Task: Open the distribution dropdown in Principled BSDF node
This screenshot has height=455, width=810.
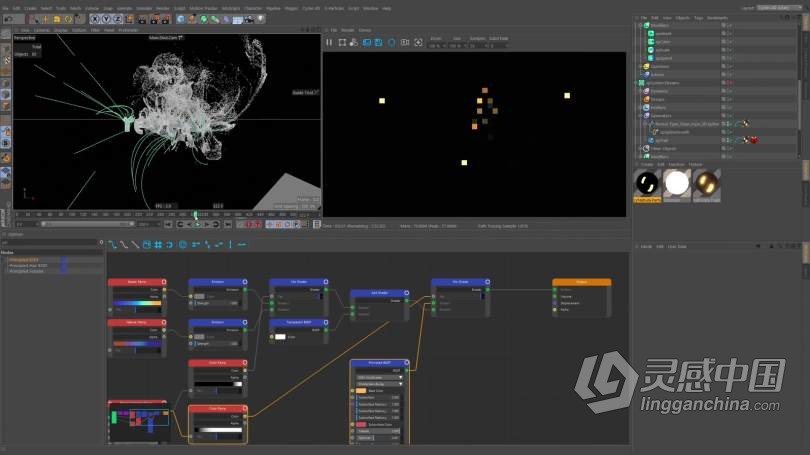Action: click(380, 378)
